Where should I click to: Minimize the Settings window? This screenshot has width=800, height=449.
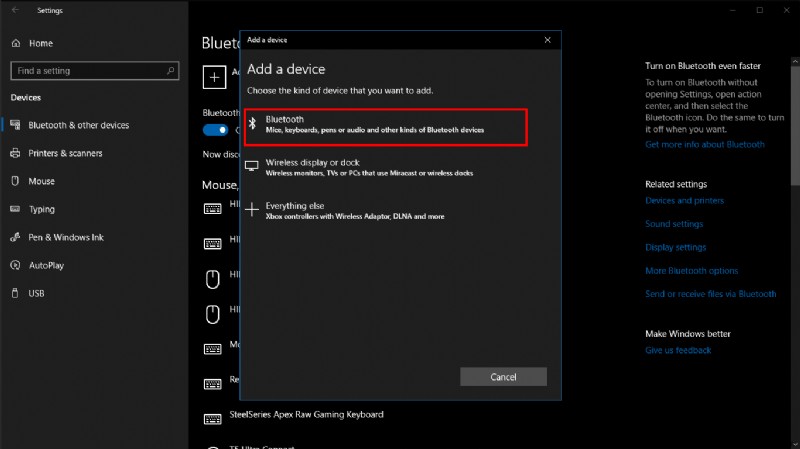pos(733,10)
